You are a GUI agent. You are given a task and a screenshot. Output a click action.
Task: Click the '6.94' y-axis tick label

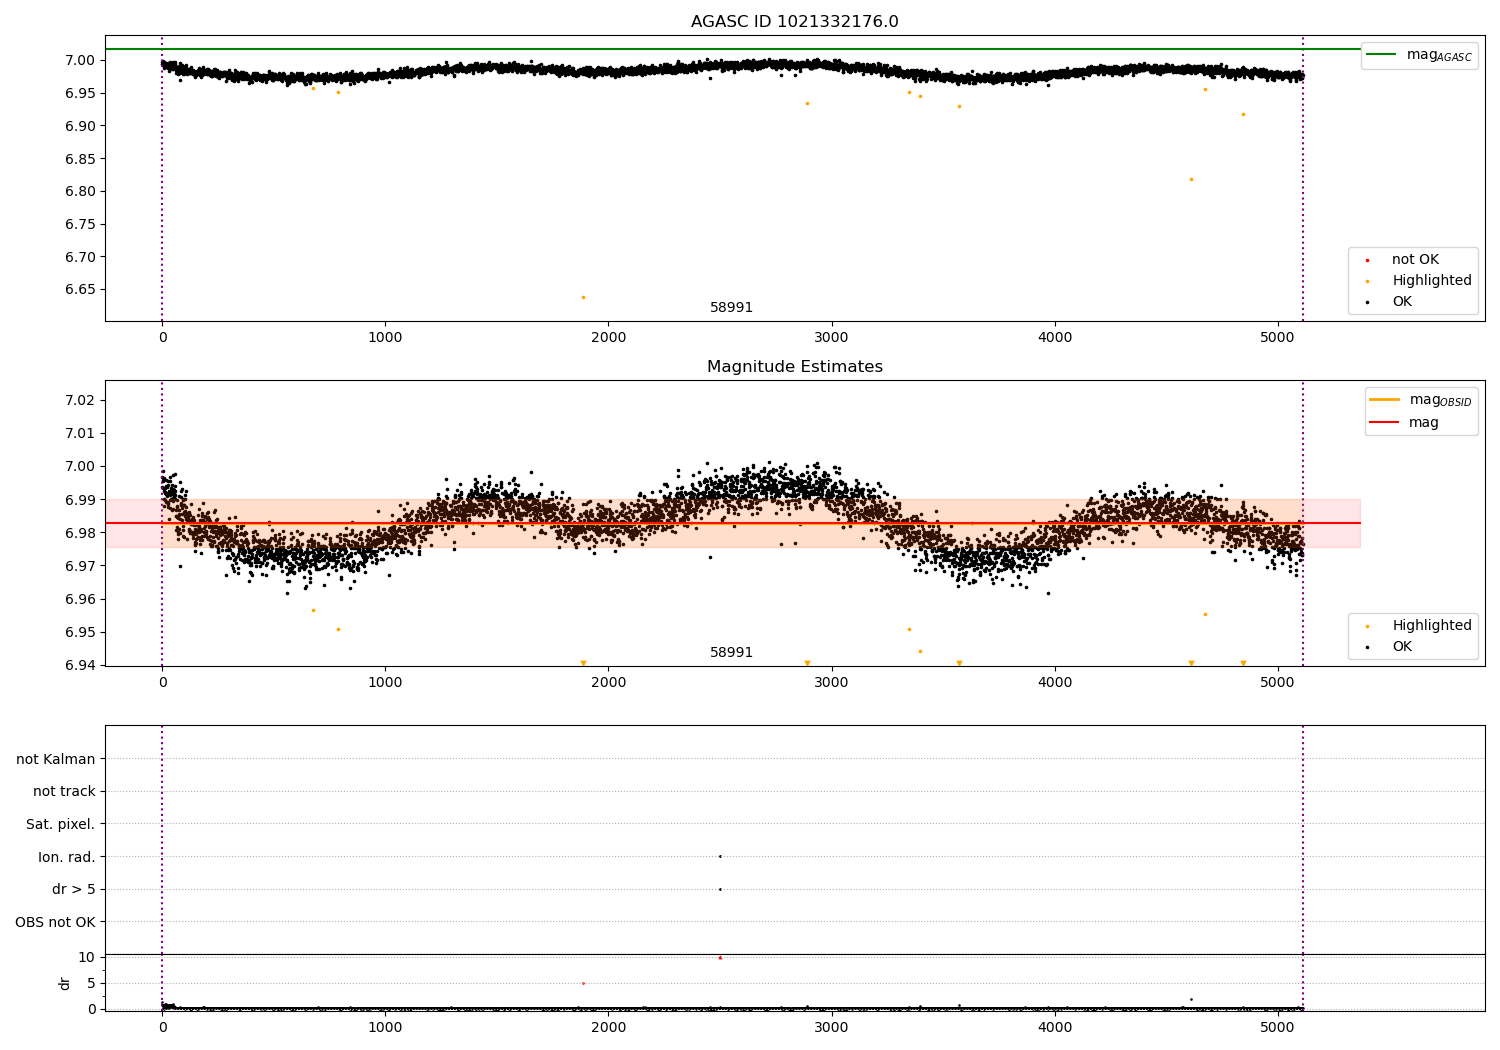click(78, 666)
